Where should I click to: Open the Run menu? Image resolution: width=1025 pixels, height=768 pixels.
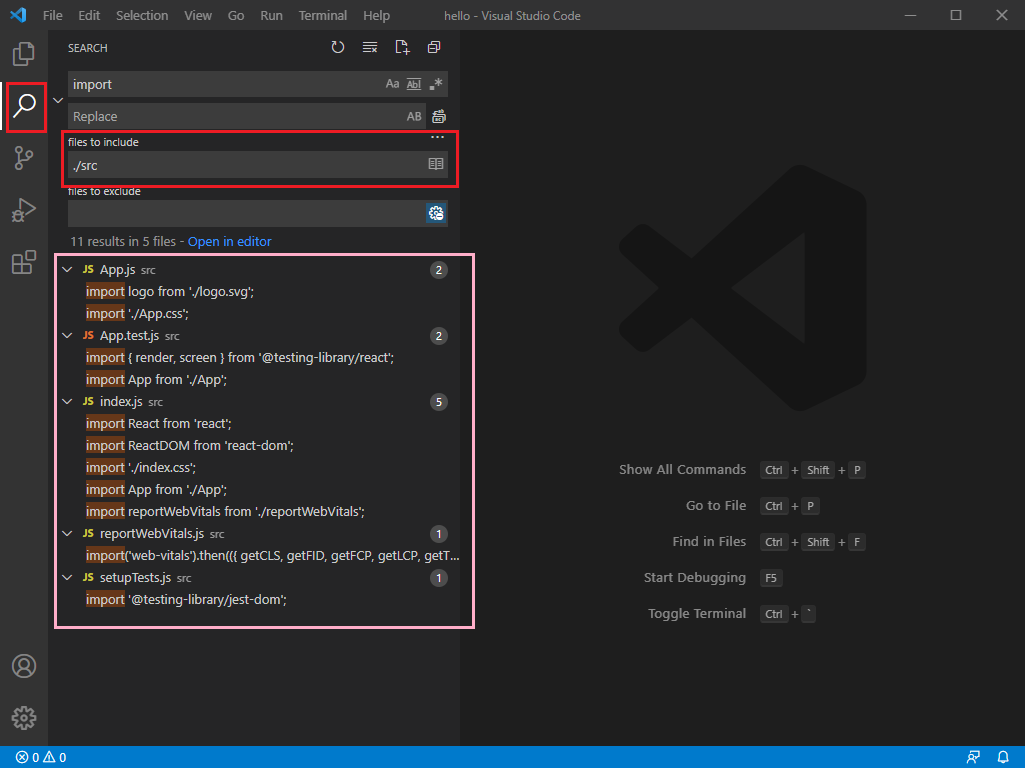point(271,15)
